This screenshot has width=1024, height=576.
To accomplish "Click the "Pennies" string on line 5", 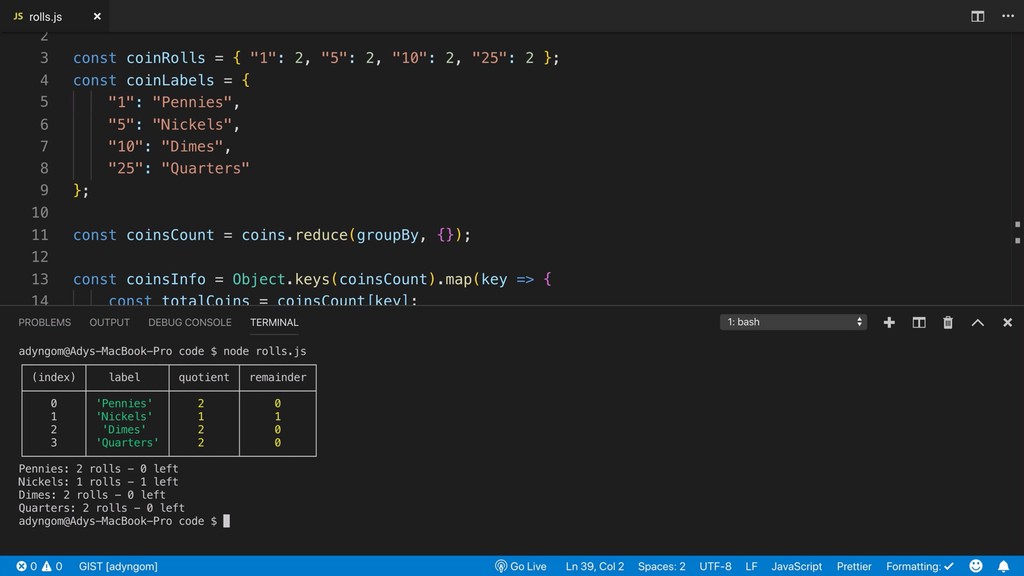I will click(x=192, y=103).
